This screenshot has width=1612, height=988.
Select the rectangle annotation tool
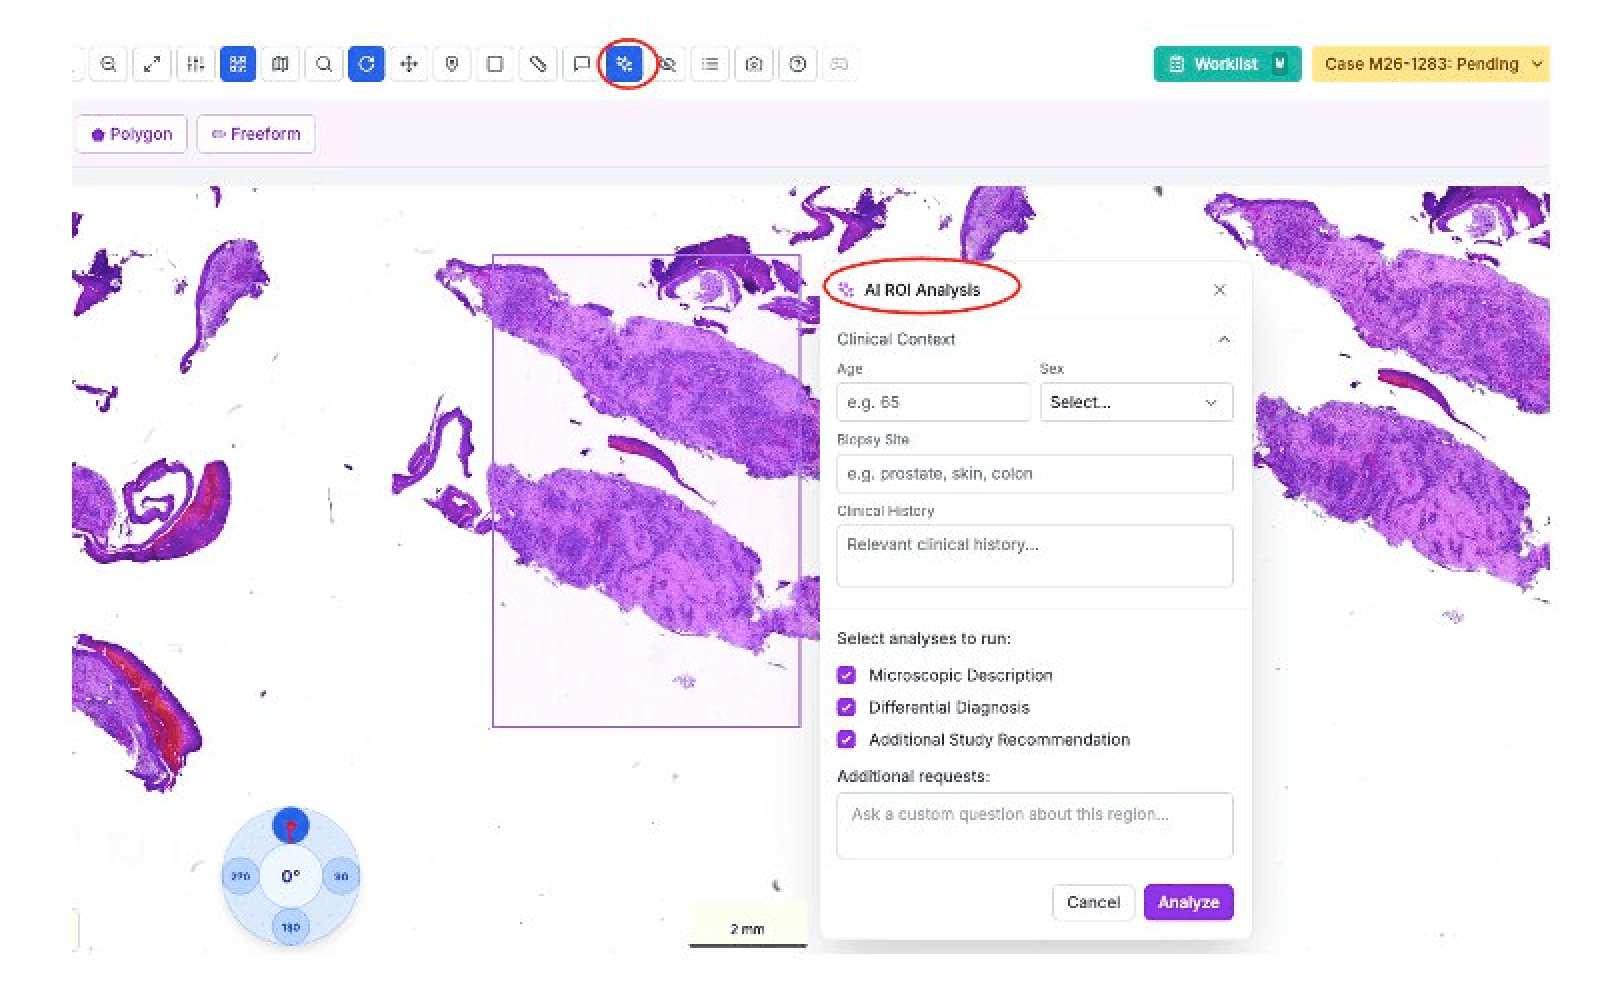(495, 64)
